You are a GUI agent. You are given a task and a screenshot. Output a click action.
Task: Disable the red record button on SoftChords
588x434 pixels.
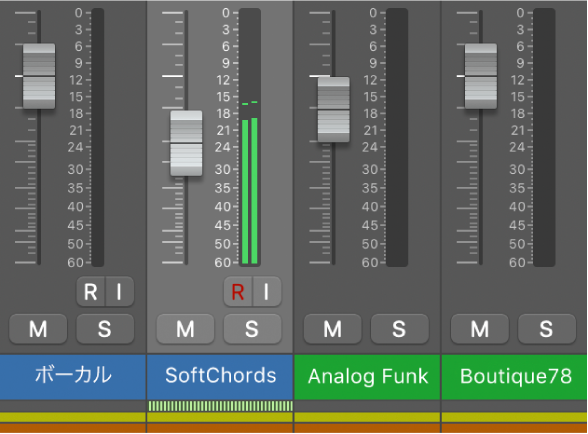click(x=238, y=291)
